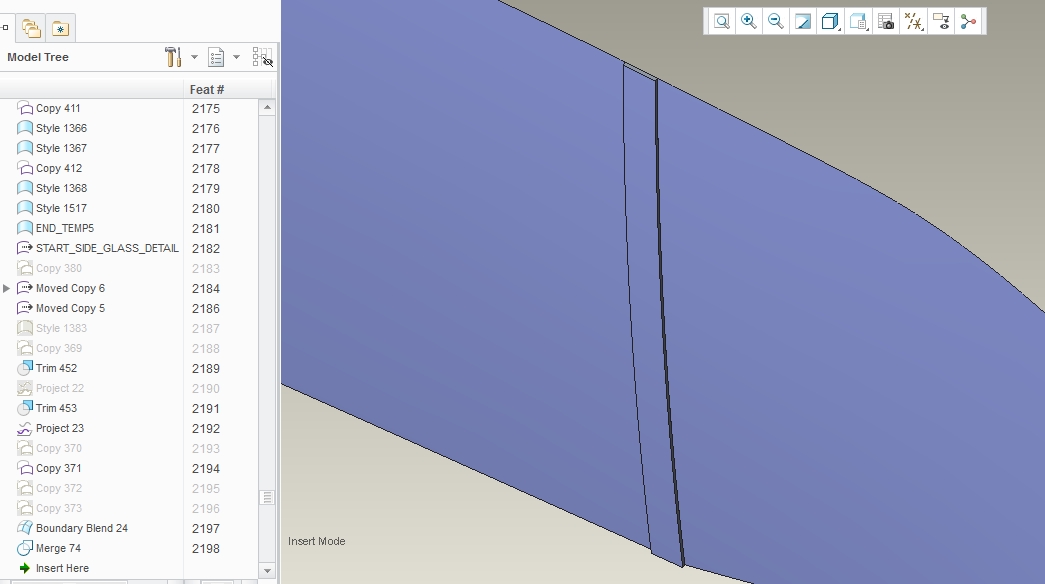Select the Copy 371 feature
Image resolution: width=1045 pixels, height=584 pixels.
point(59,468)
